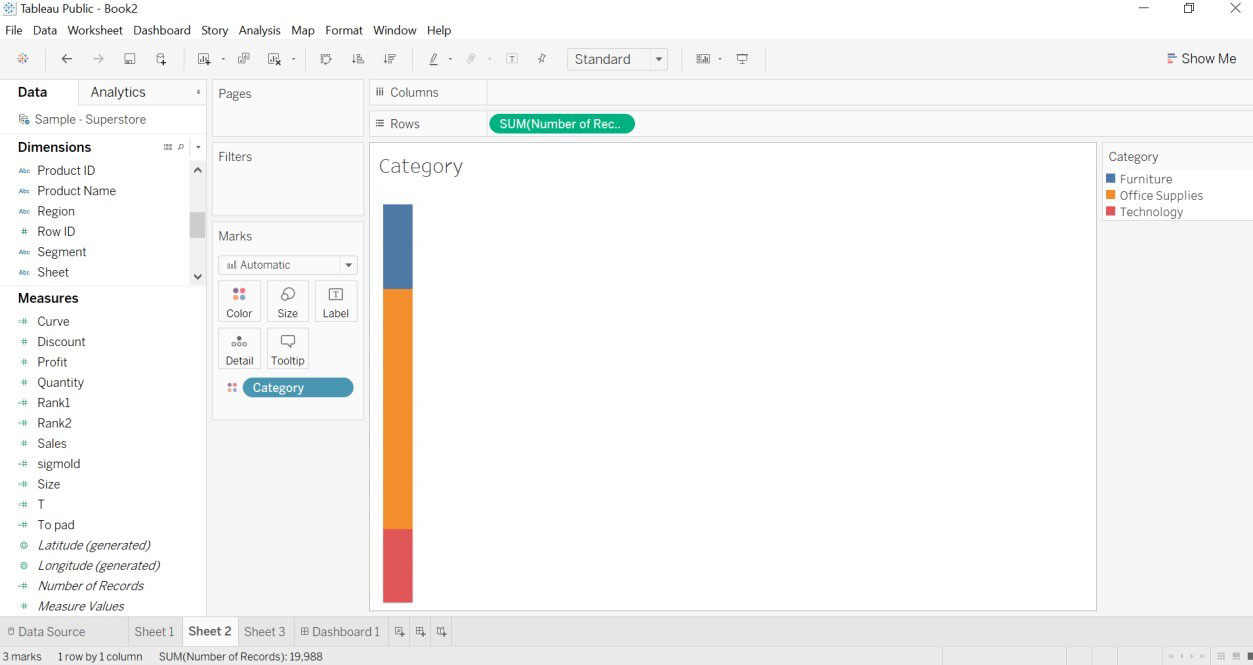
Task: Open Tooltip on the Marks card
Action: 288,349
